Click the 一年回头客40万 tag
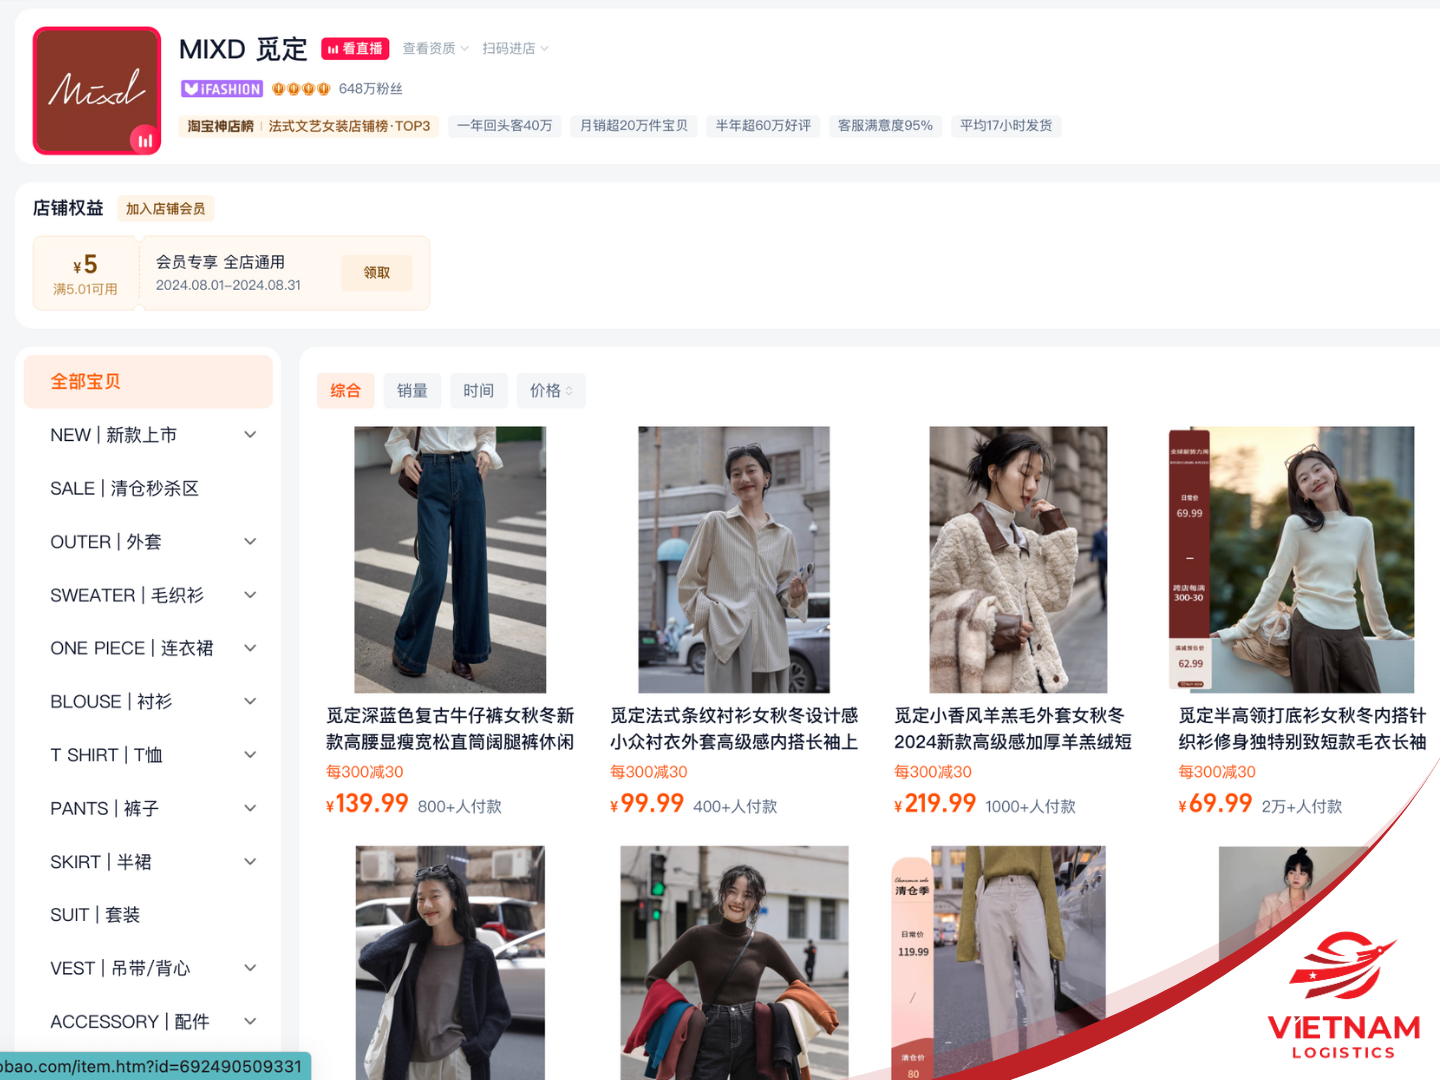This screenshot has height=1080, width=1440. [505, 126]
